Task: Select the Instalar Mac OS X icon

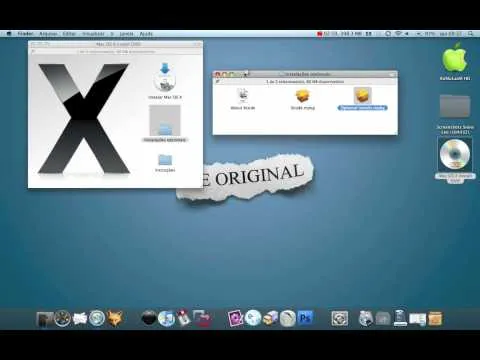Action: pos(165,81)
